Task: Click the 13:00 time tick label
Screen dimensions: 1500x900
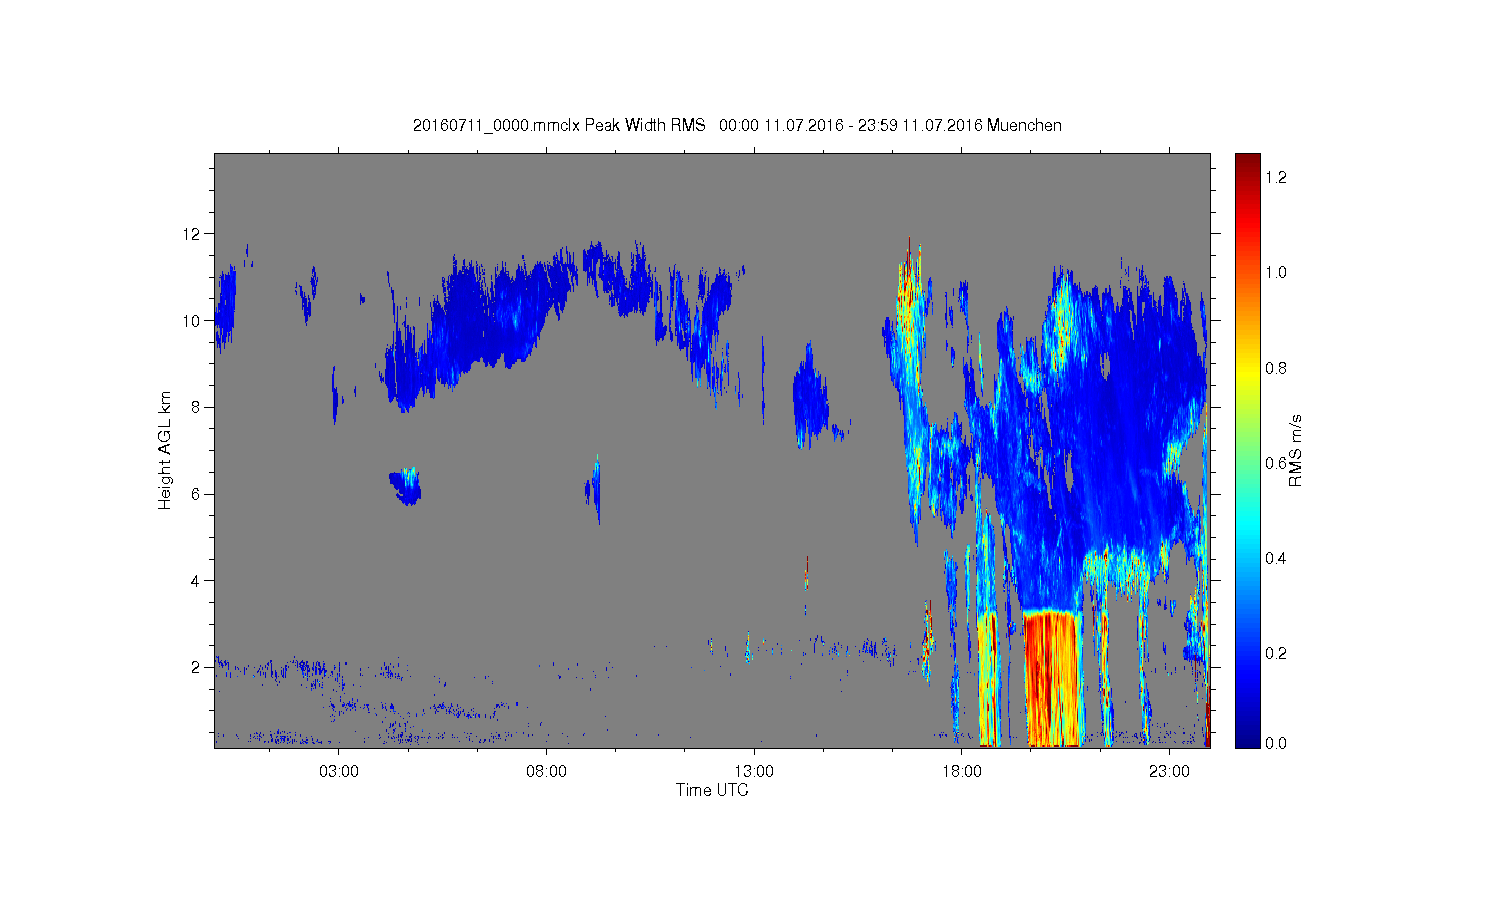Action: pyautogui.click(x=754, y=772)
